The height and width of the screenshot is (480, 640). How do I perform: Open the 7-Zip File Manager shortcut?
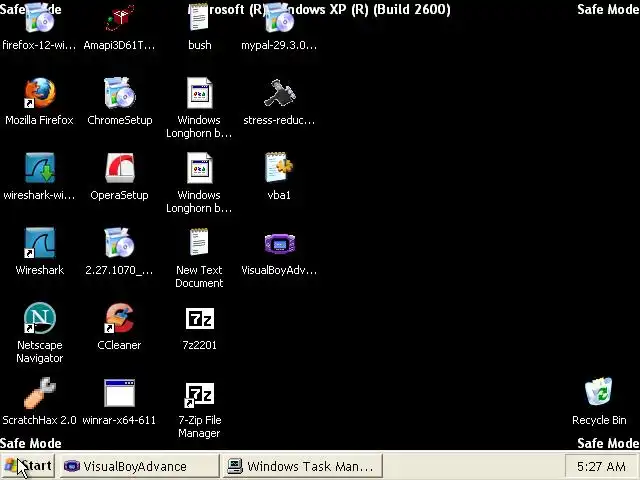click(199, 395)
